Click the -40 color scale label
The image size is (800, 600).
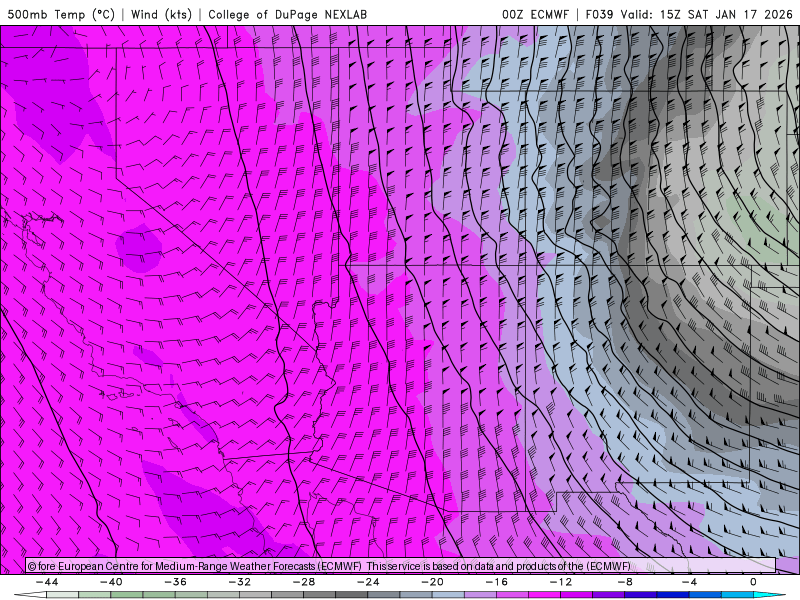[x=111, y=582]
